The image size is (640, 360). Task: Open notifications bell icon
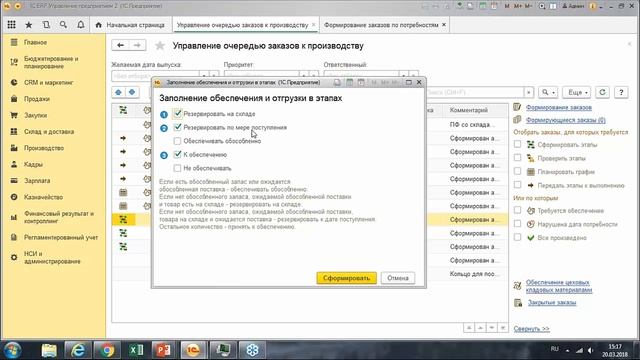tap(81, 25)
